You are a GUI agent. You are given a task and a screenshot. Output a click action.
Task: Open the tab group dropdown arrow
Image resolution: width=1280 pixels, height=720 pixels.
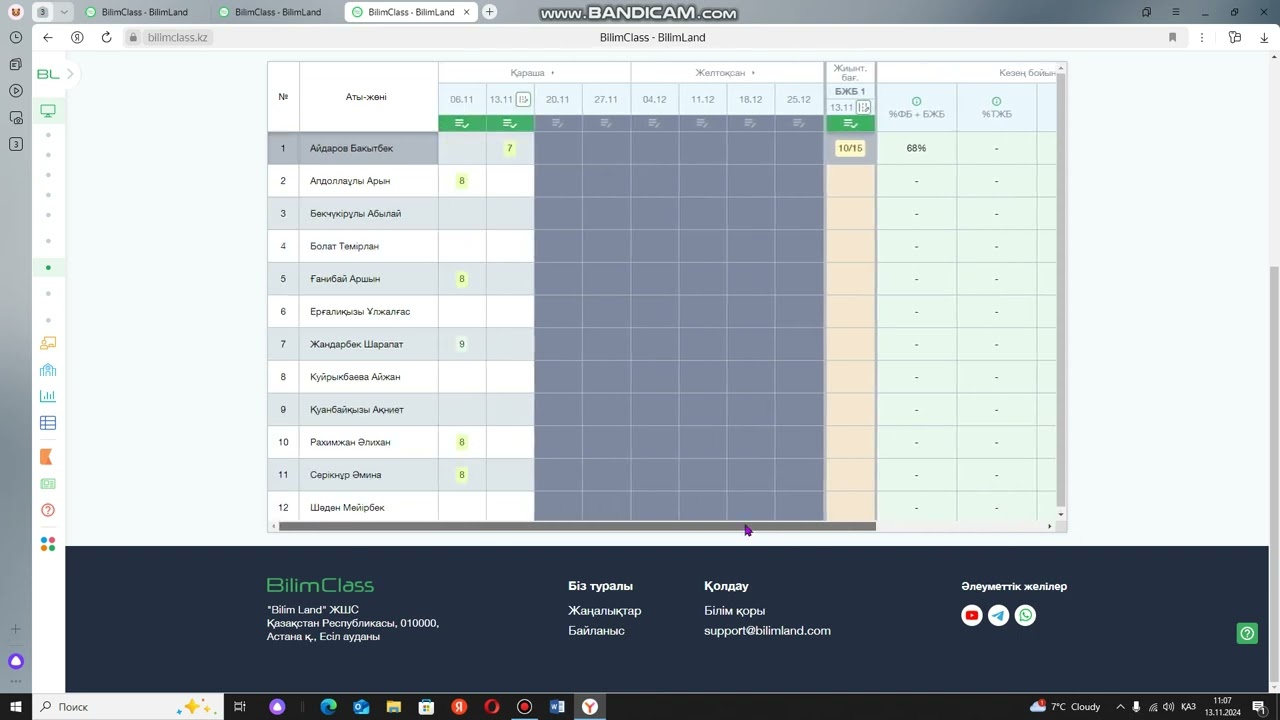pyautogui.click(x=64, y=12)
